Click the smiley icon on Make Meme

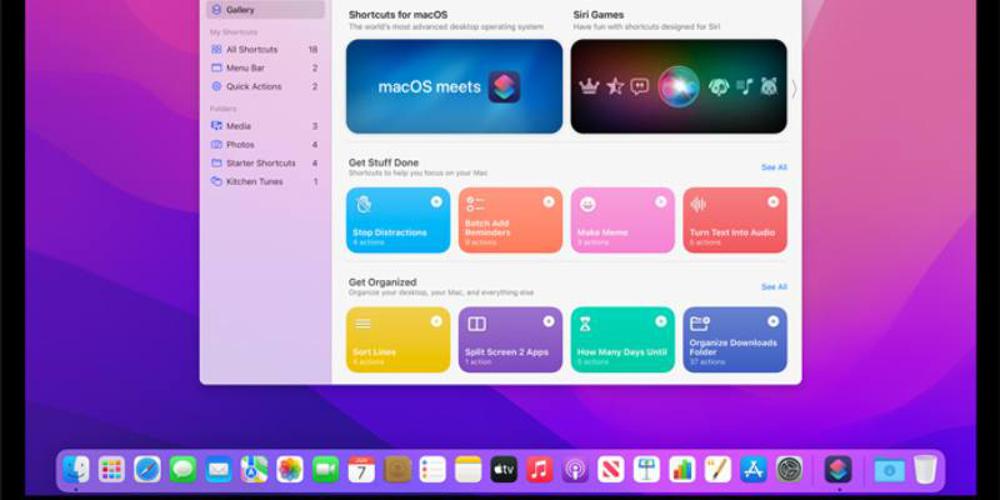[587, 204]
